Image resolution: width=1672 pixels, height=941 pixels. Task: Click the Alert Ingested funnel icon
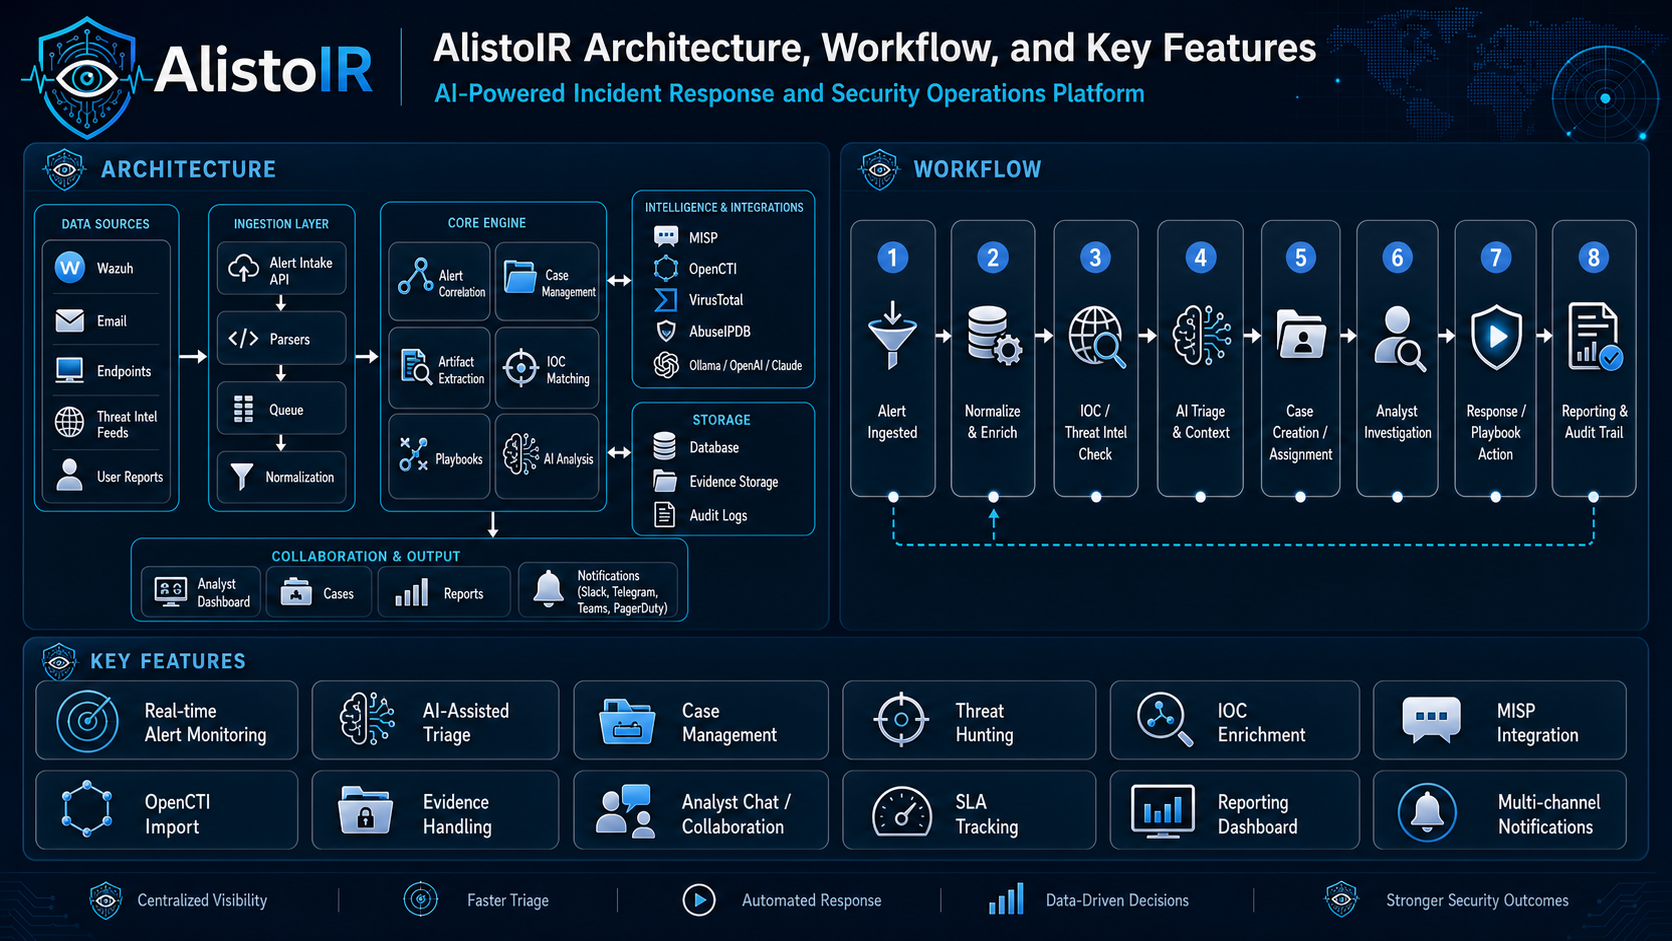[x=893, y=335]
